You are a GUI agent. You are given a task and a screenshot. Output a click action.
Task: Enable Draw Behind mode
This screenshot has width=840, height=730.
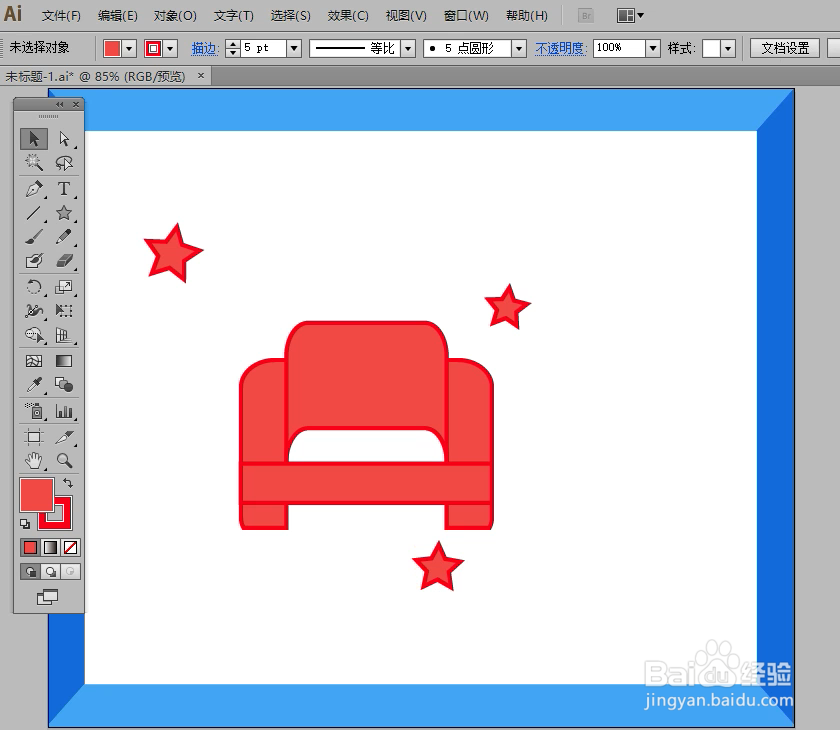pos(50,571)
